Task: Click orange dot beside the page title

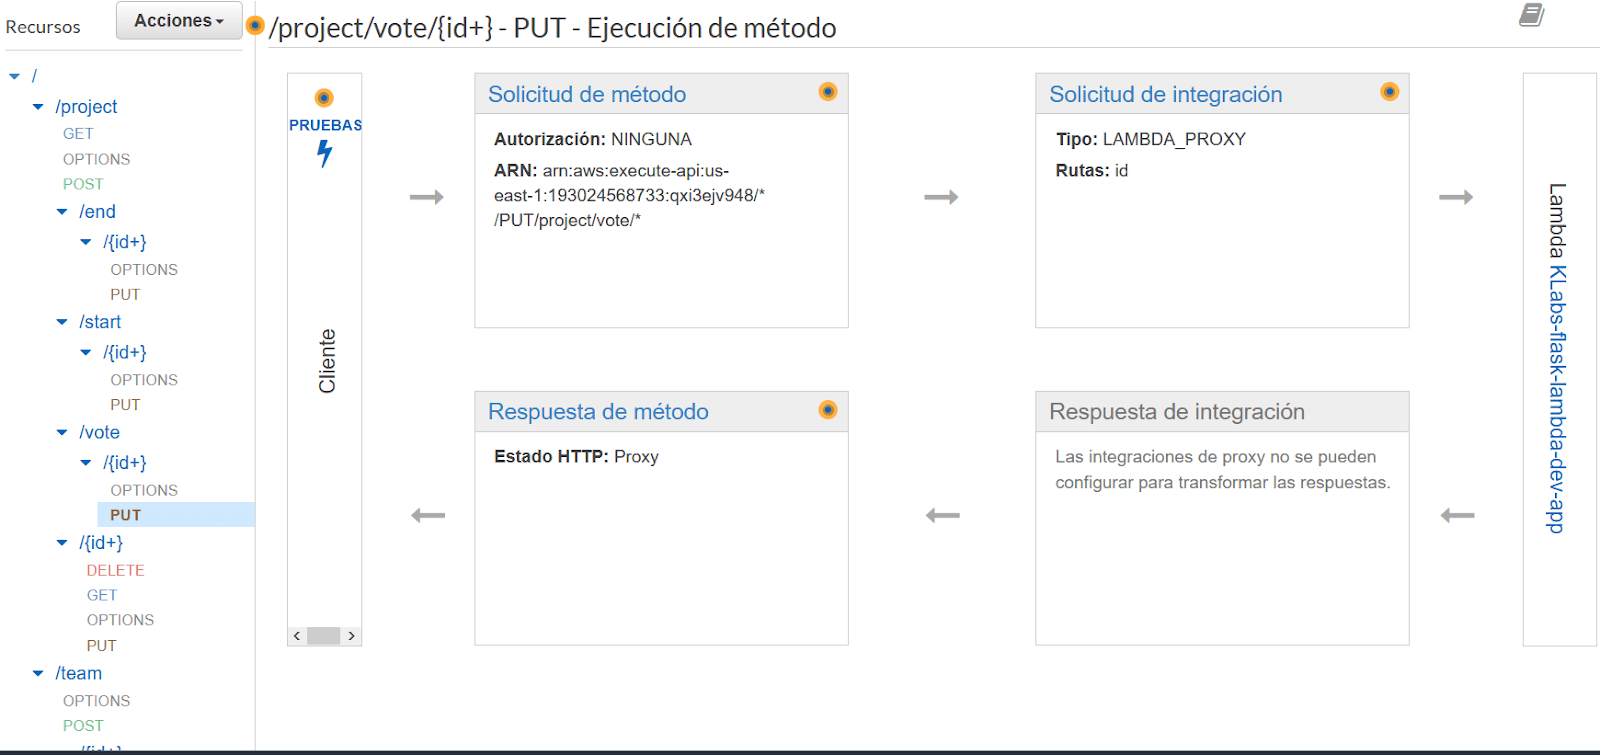Action: pyautogui.click(x=255, y=26)
